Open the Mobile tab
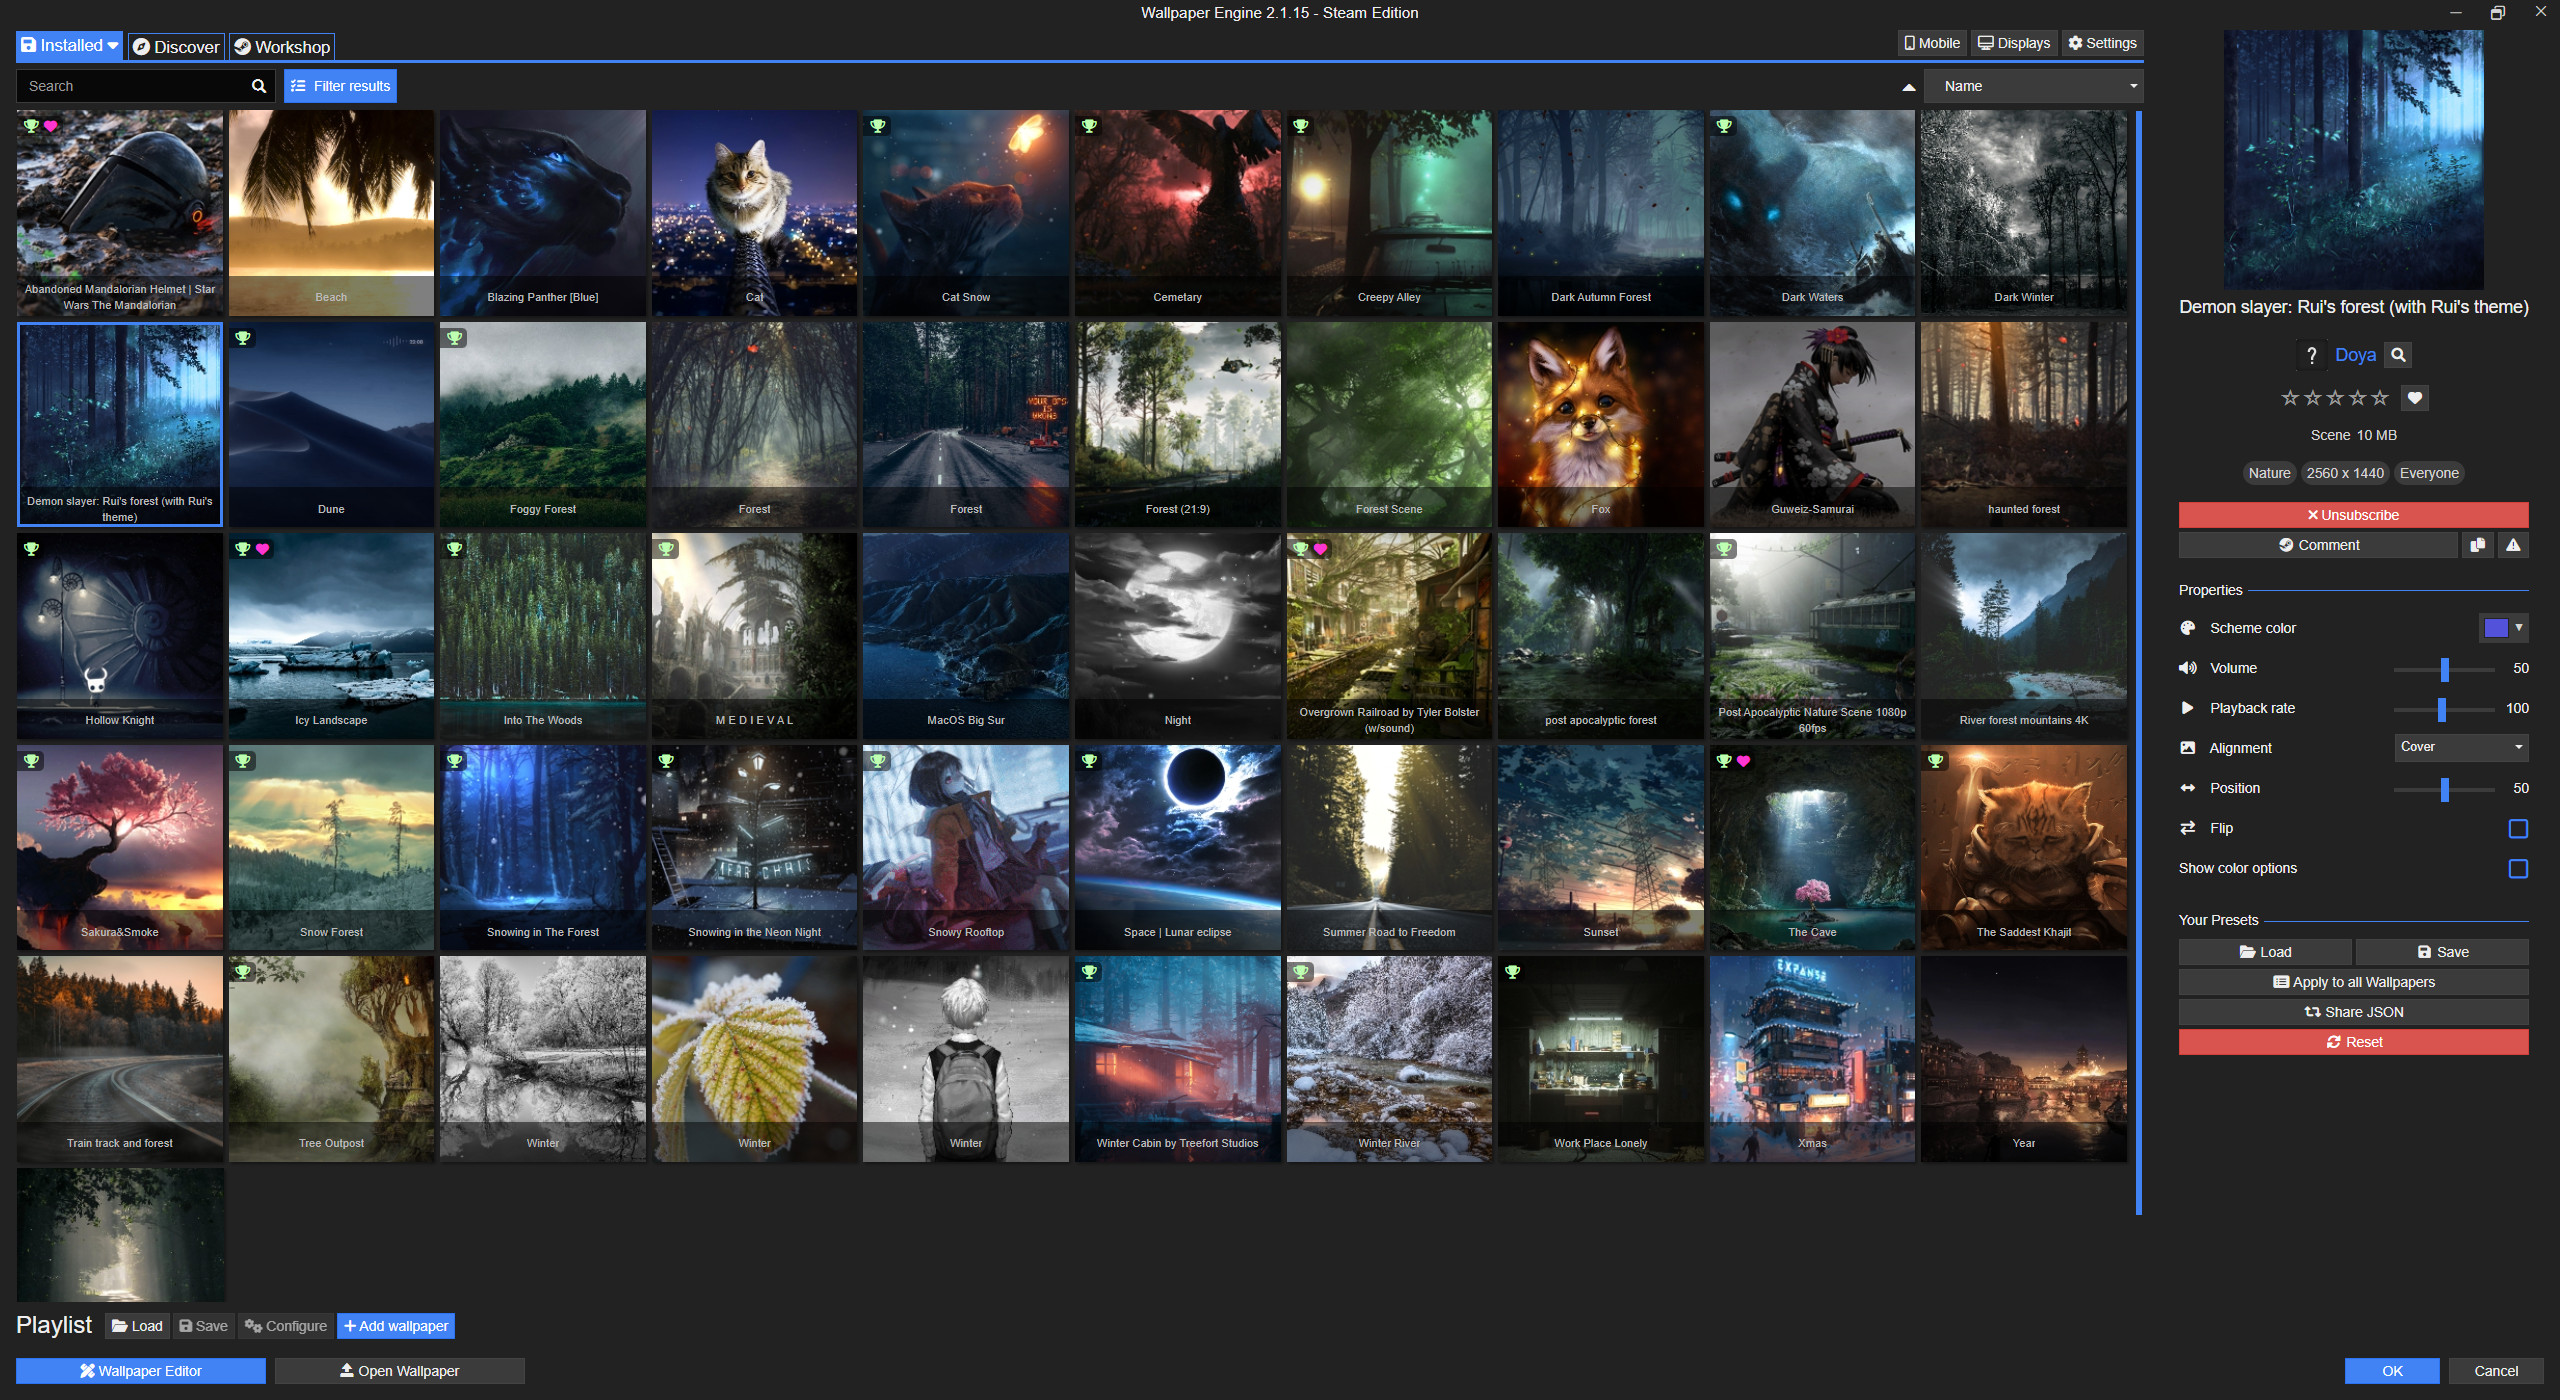2560x1400 pixels. [1932, 43]
